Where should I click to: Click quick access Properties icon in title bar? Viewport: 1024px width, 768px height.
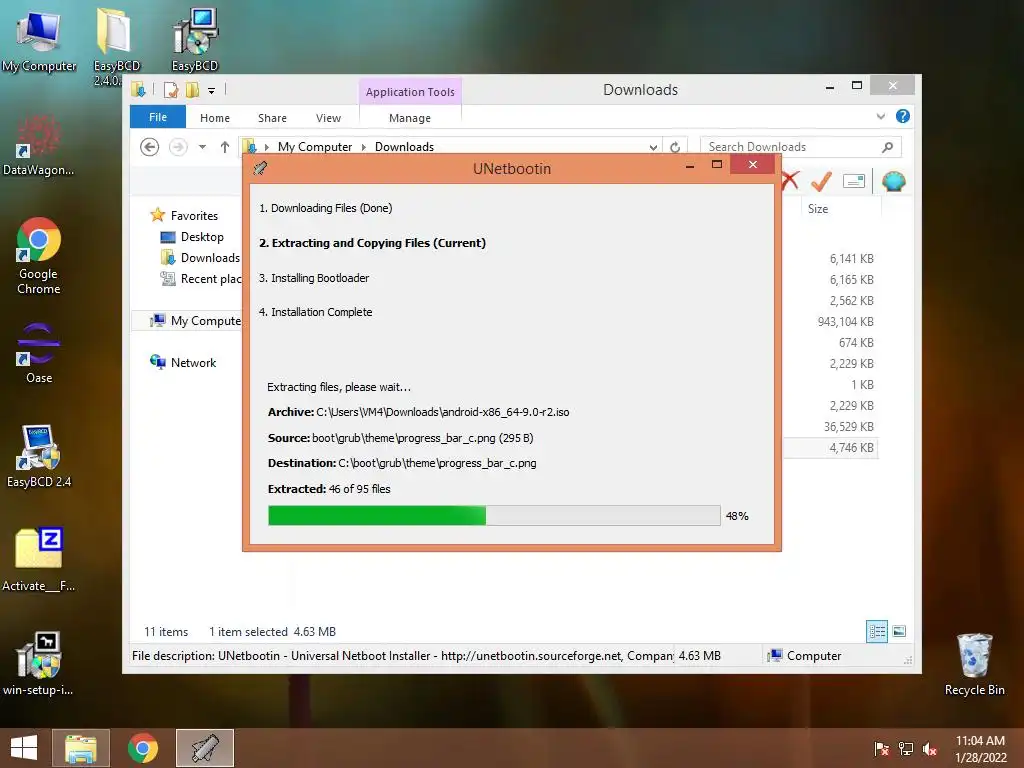coord(170,90)
